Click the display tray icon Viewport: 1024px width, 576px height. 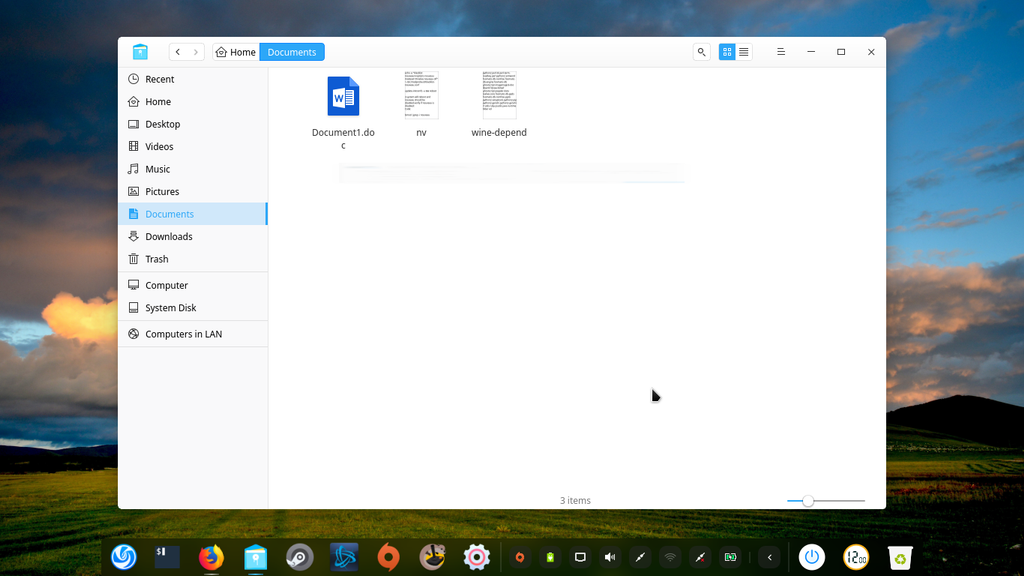click(x=580, y=557)
